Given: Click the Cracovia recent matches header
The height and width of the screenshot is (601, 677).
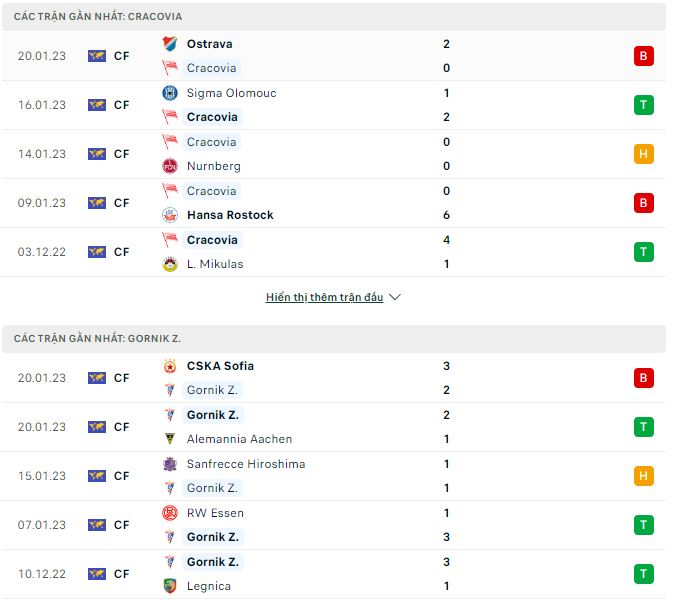Looking at the screenshot, I should pyautogui.click(x=98, y=17).
